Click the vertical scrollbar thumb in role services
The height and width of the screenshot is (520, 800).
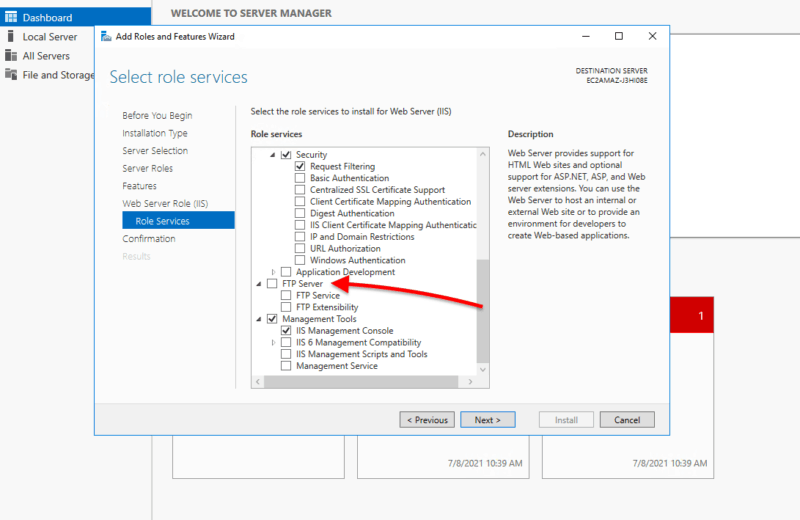(483, 310)
